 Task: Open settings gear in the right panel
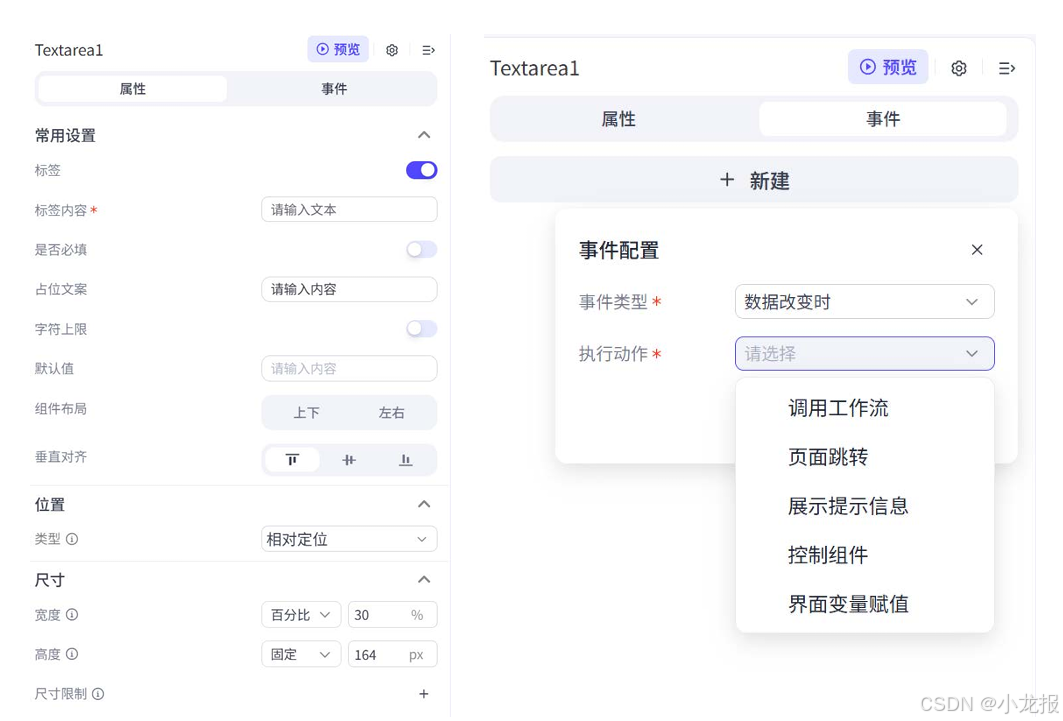(x=958, y=68)
